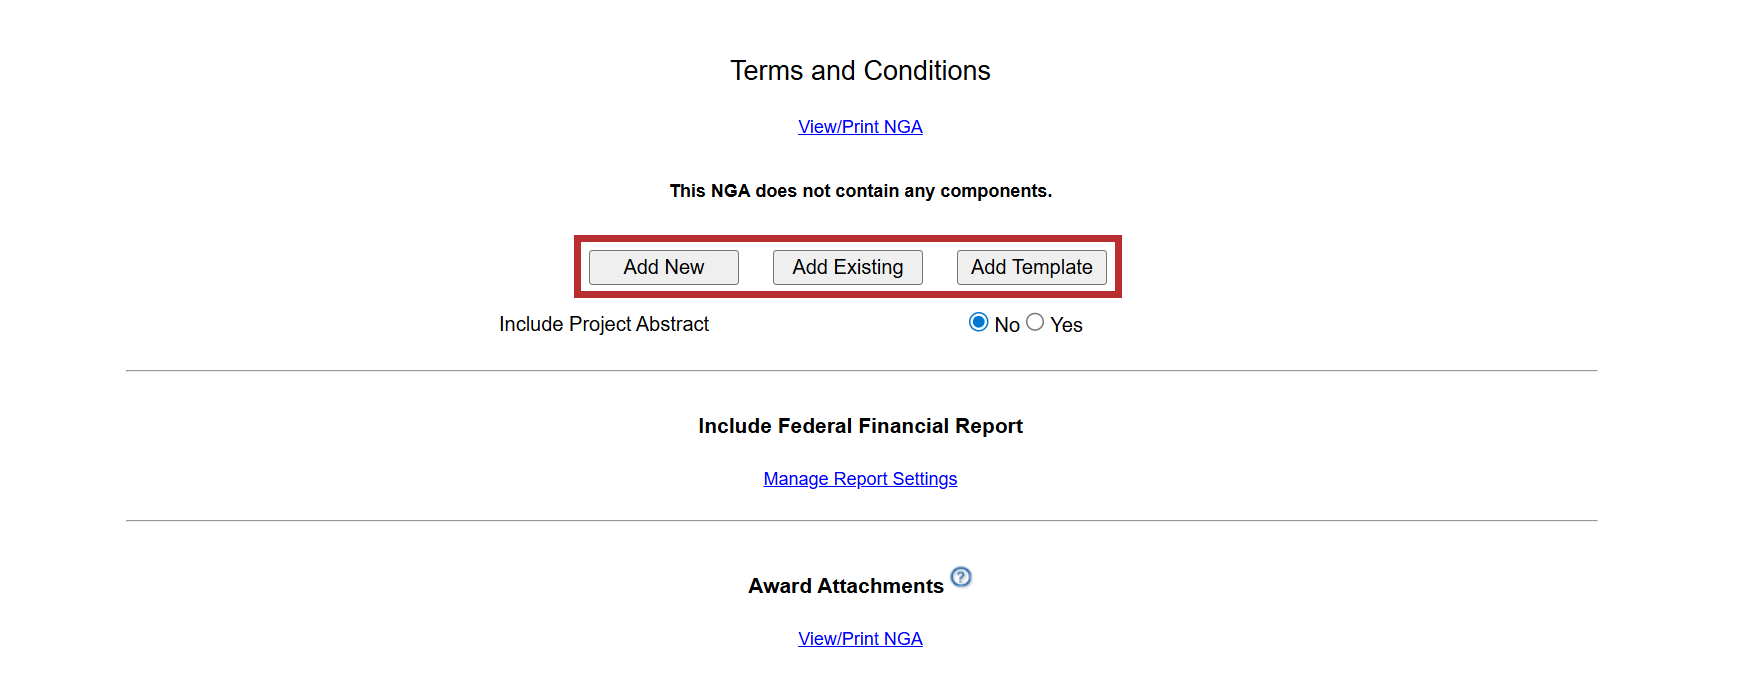Select the No radio button for Project Abstract

coord(978,322)
